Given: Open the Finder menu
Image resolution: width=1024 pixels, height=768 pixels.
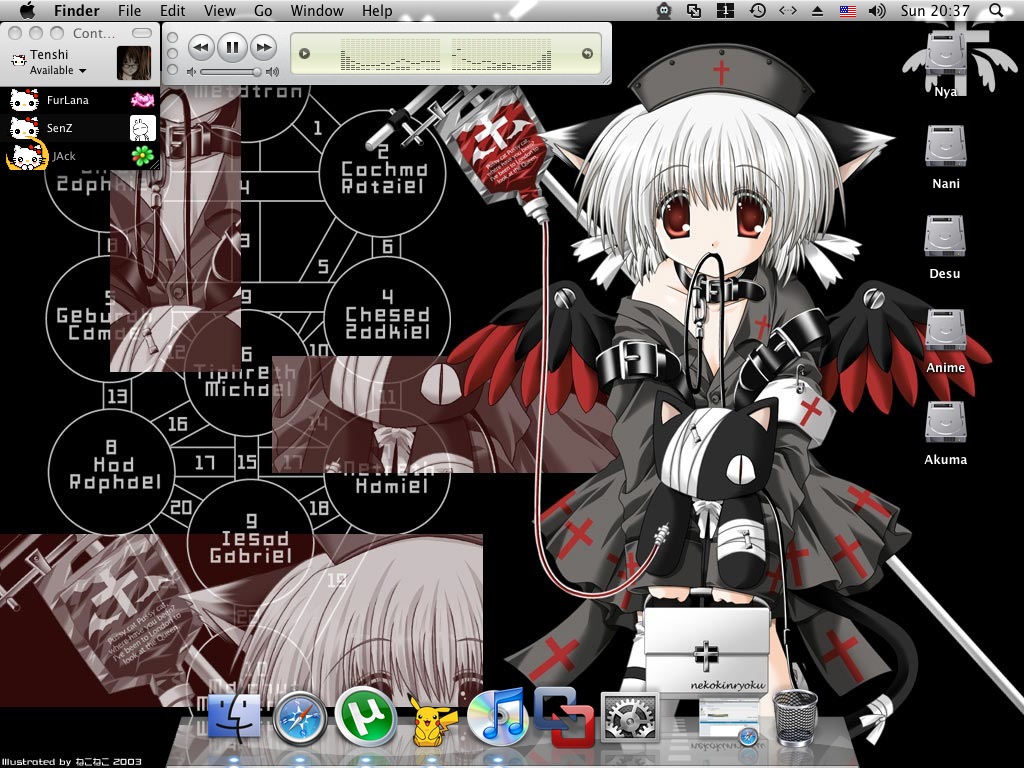Looking at the screenshot, I should tap(76, 10).
